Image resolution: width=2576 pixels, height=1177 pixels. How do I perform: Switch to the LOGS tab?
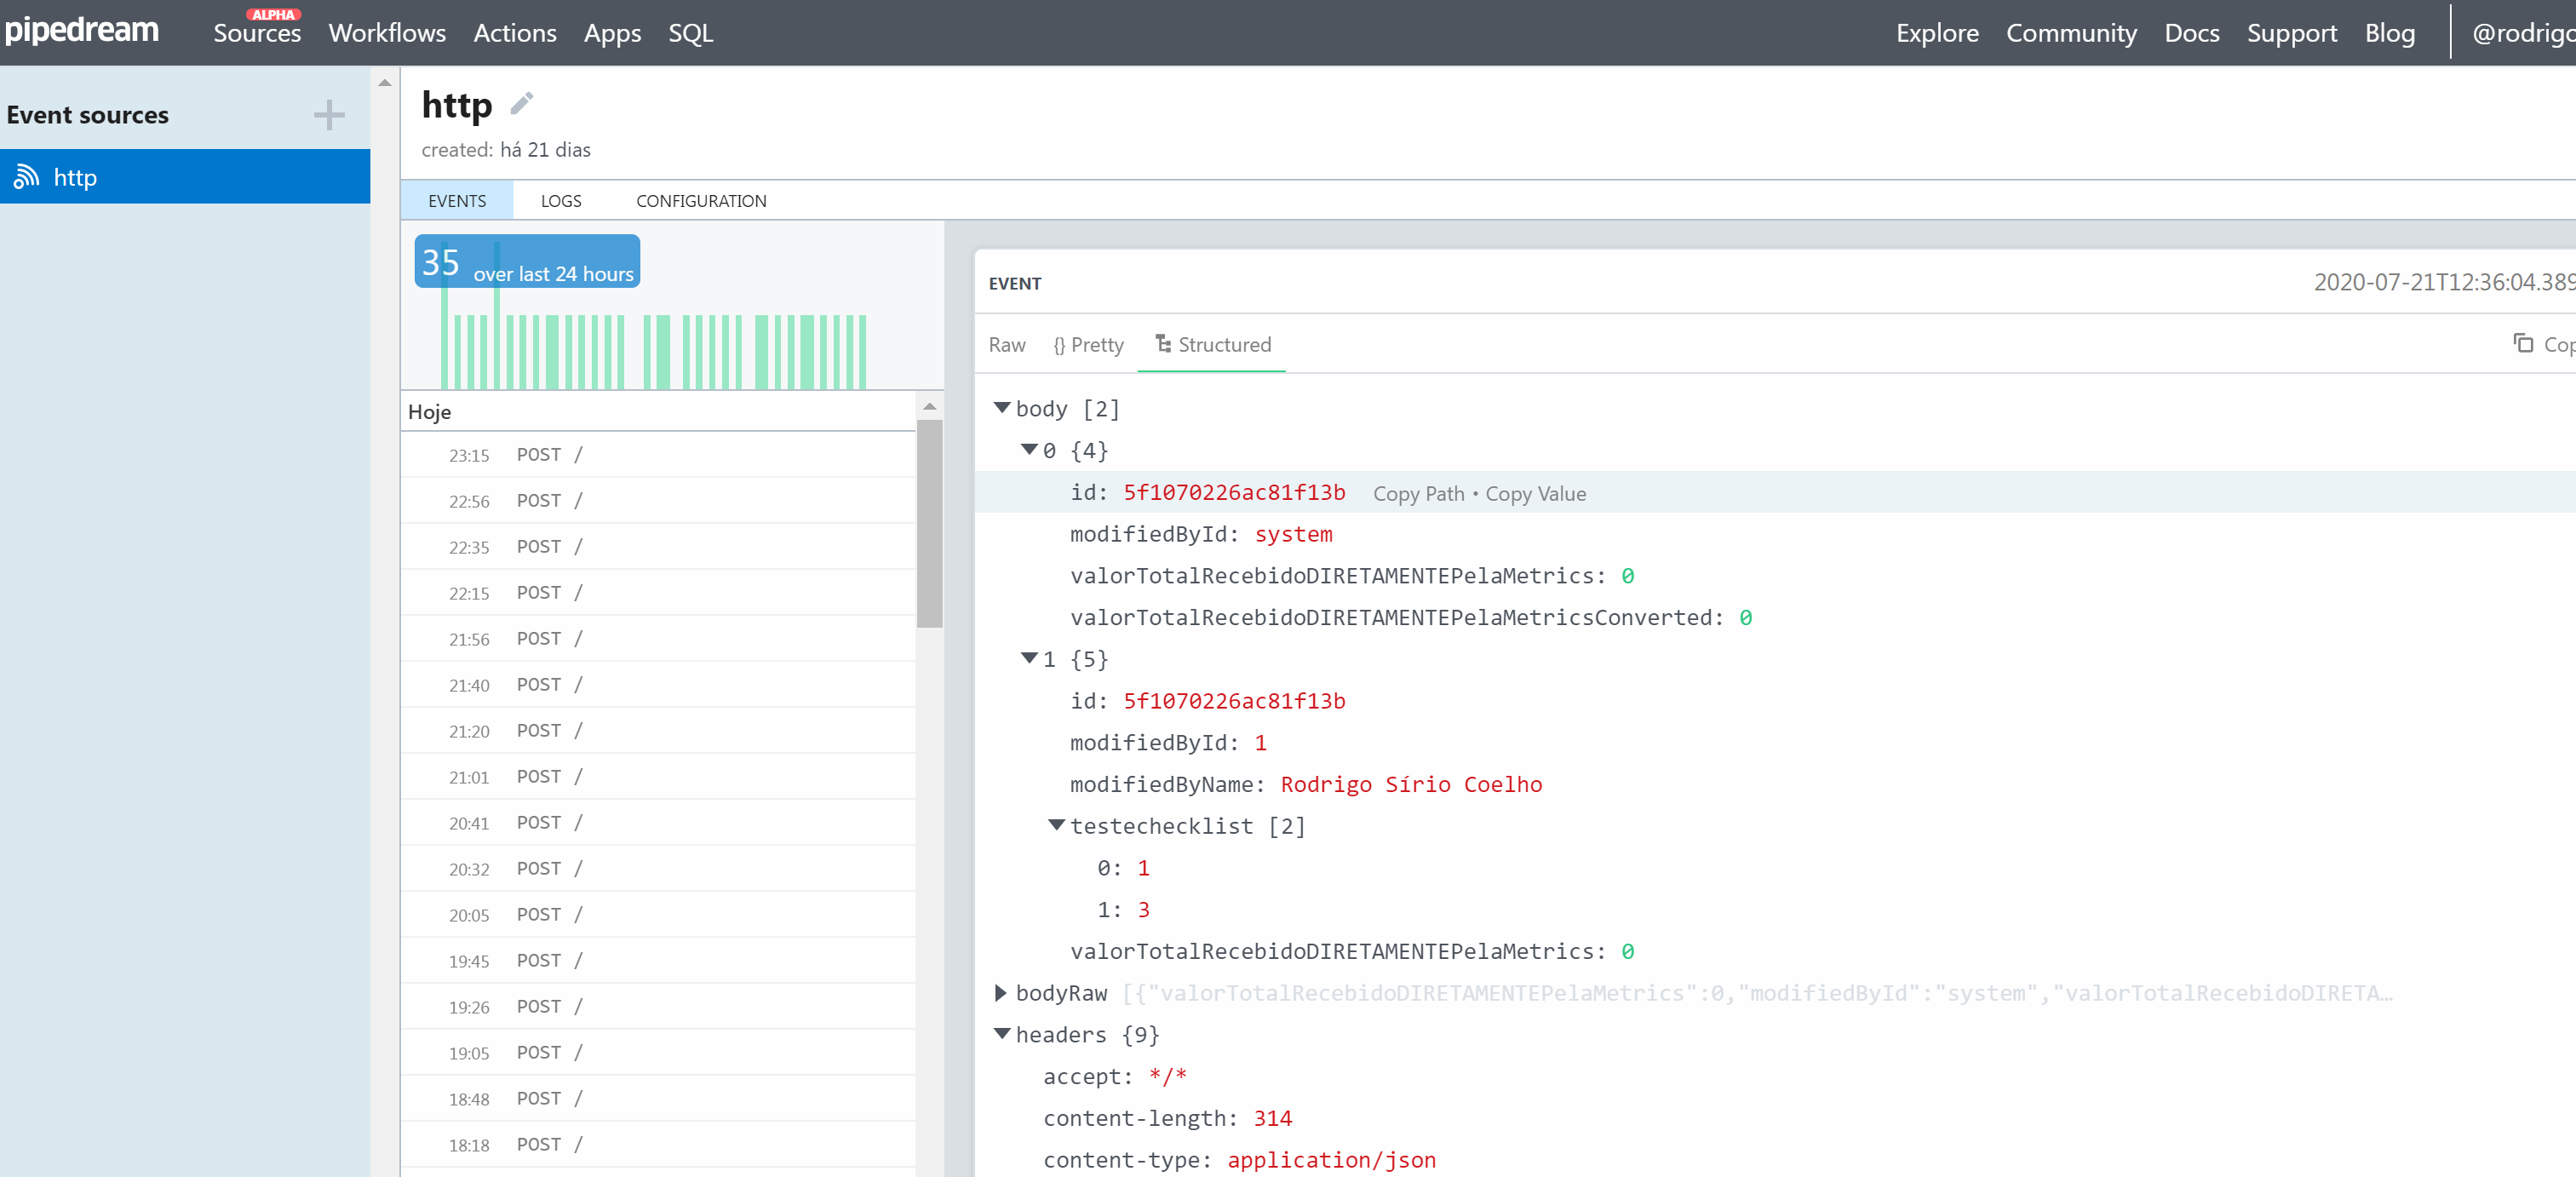point(560,200)
